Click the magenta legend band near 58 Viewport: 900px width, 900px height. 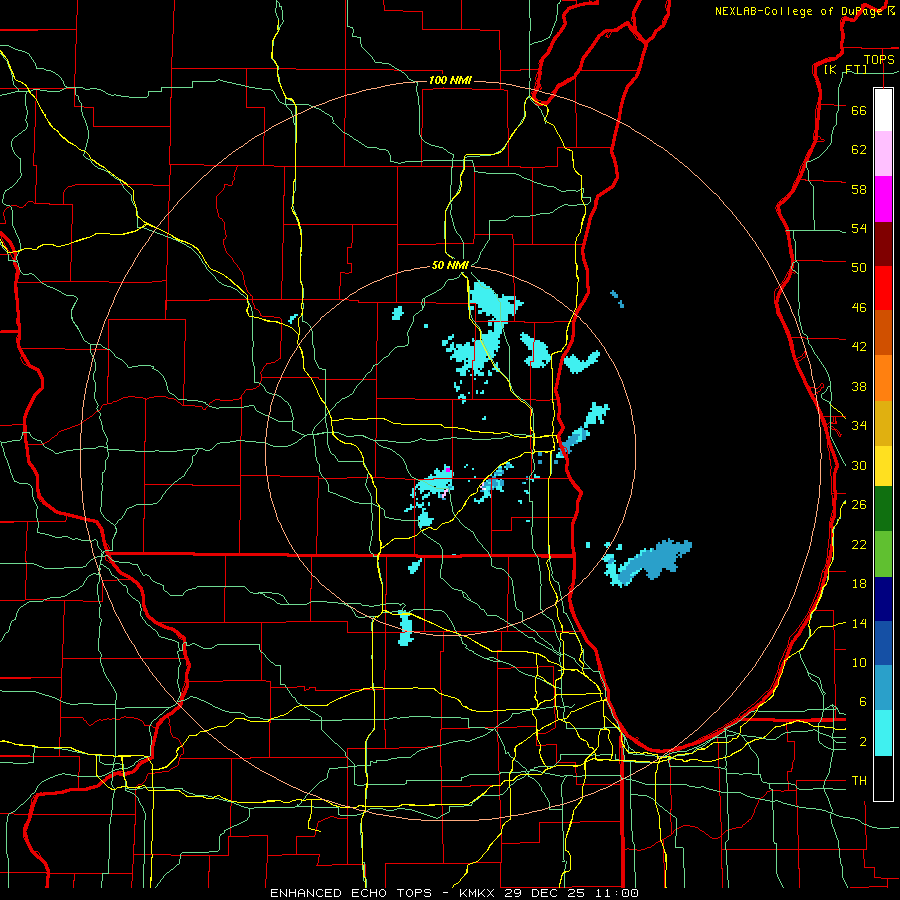[883, 199]
